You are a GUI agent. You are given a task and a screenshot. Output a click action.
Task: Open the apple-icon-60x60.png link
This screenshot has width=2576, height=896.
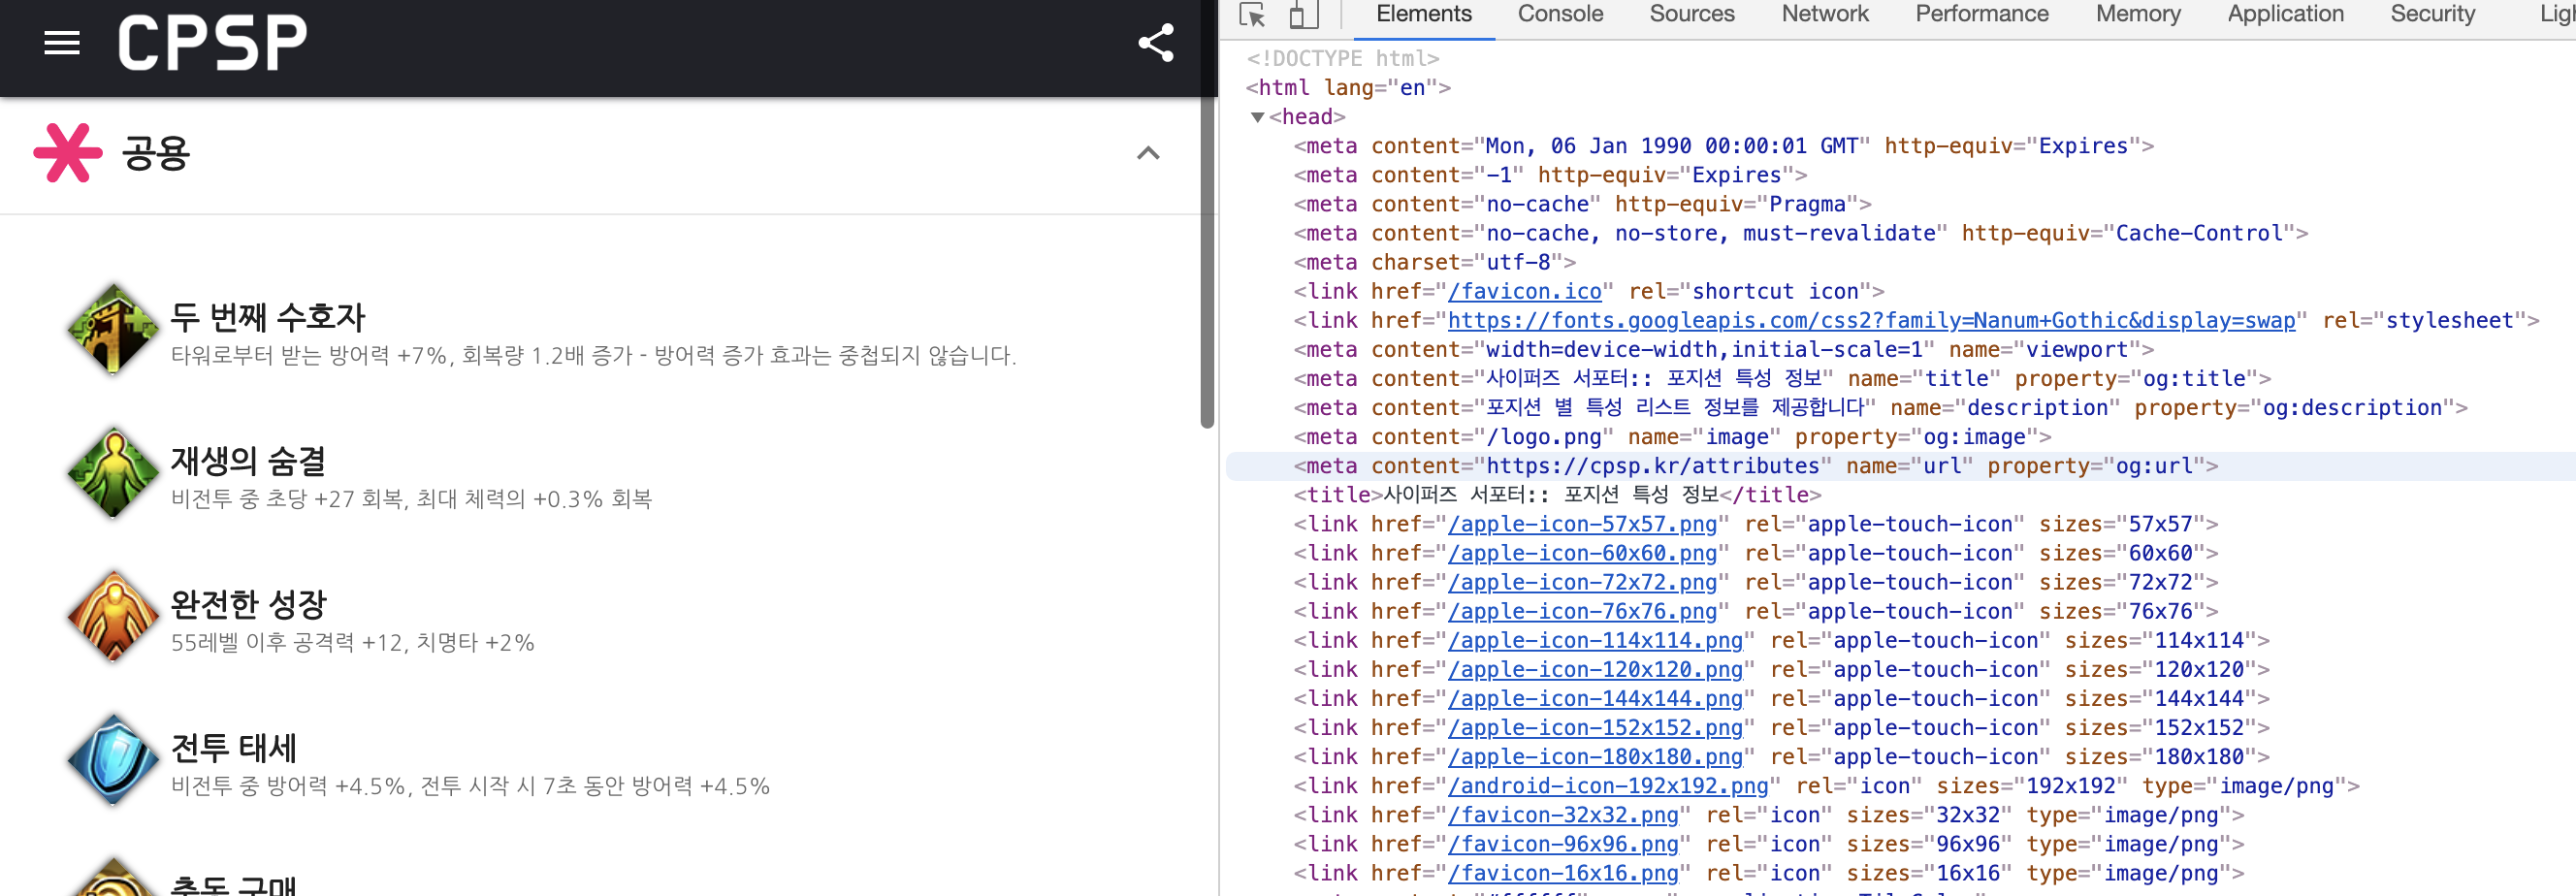click(1583, 554)
